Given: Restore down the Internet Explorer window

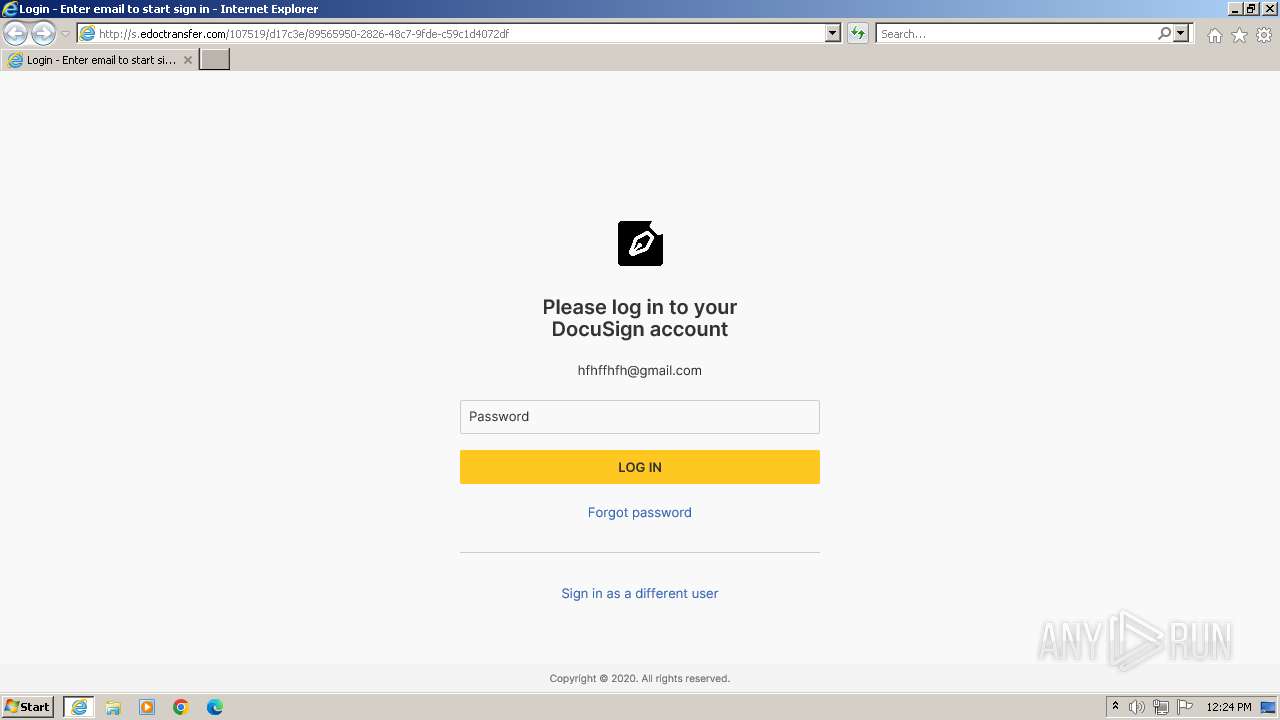Looking at the screenshot, I should [x=1251, y=9].
